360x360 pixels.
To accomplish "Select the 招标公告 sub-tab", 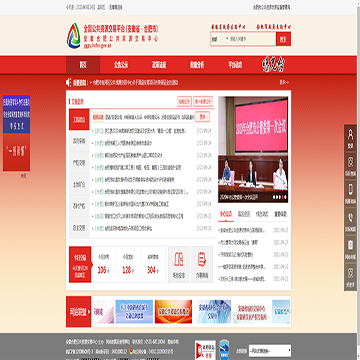I will pyautogui.click(x=98, y=117).
